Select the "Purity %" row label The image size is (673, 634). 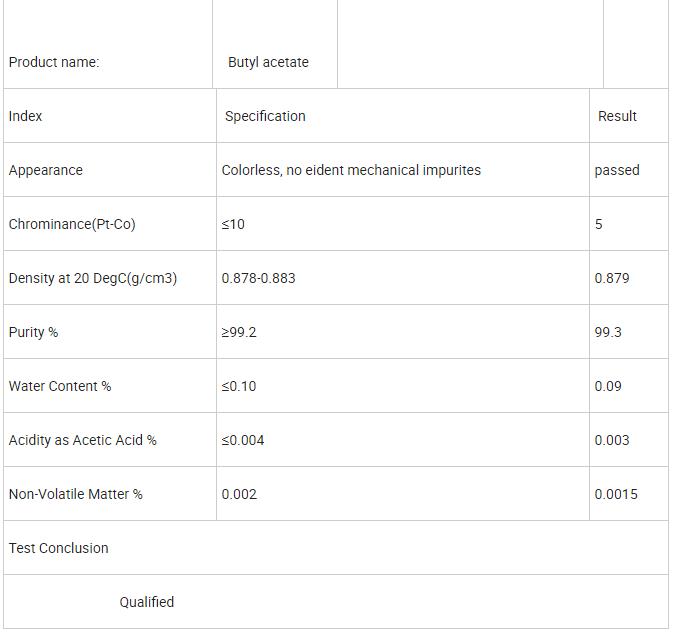click(34, 332)
